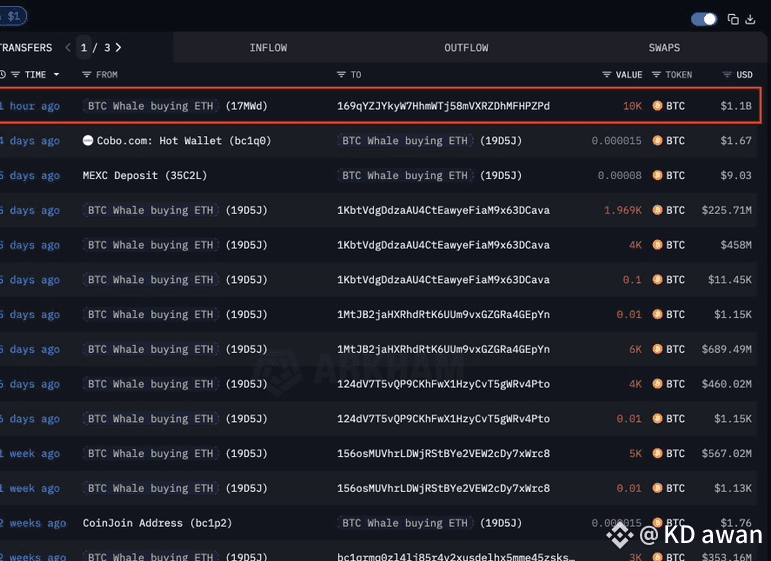Screen dimensions: 771x561
Task: Click the value 10K
Action: tap(632, 106)
